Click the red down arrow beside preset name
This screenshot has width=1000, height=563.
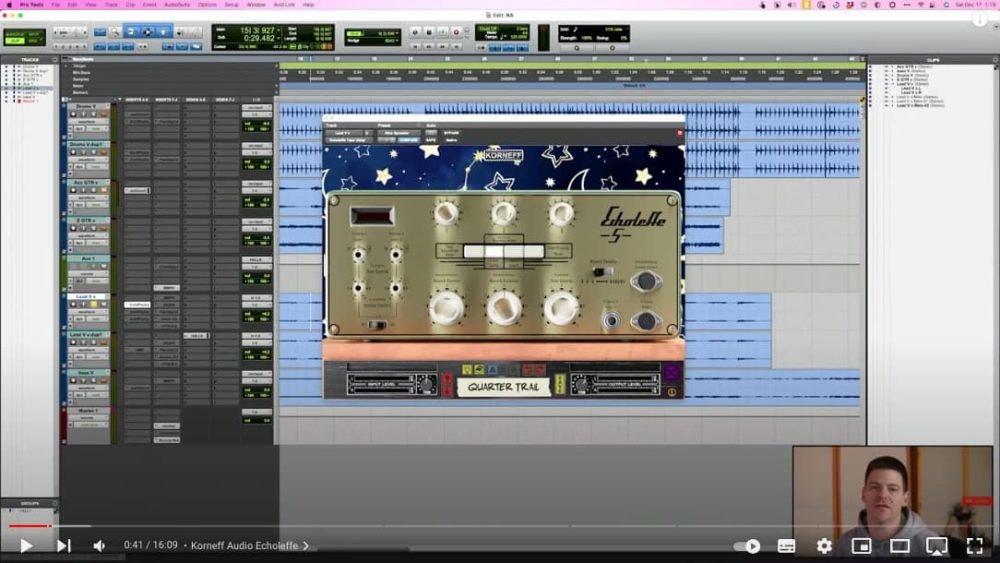click(446, 390)
